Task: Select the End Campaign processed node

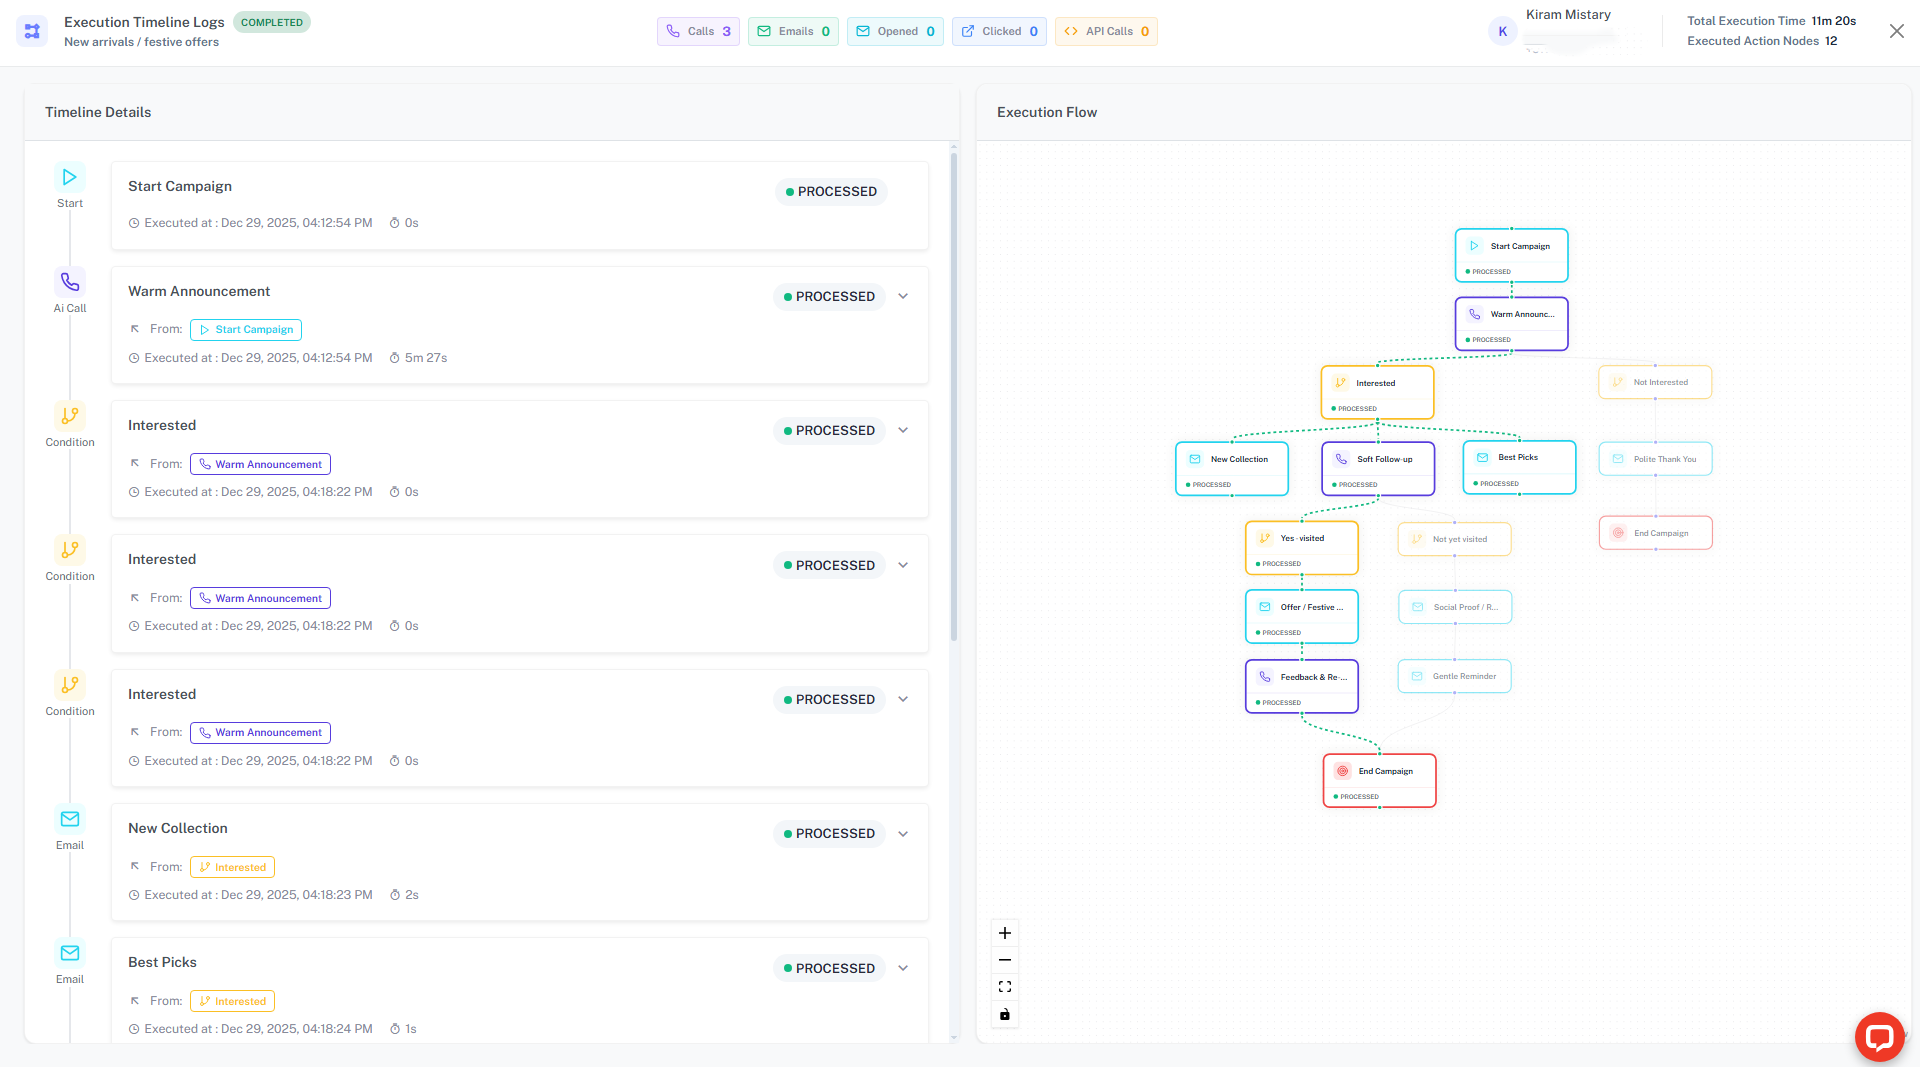Action: (x=1379, y=780)
